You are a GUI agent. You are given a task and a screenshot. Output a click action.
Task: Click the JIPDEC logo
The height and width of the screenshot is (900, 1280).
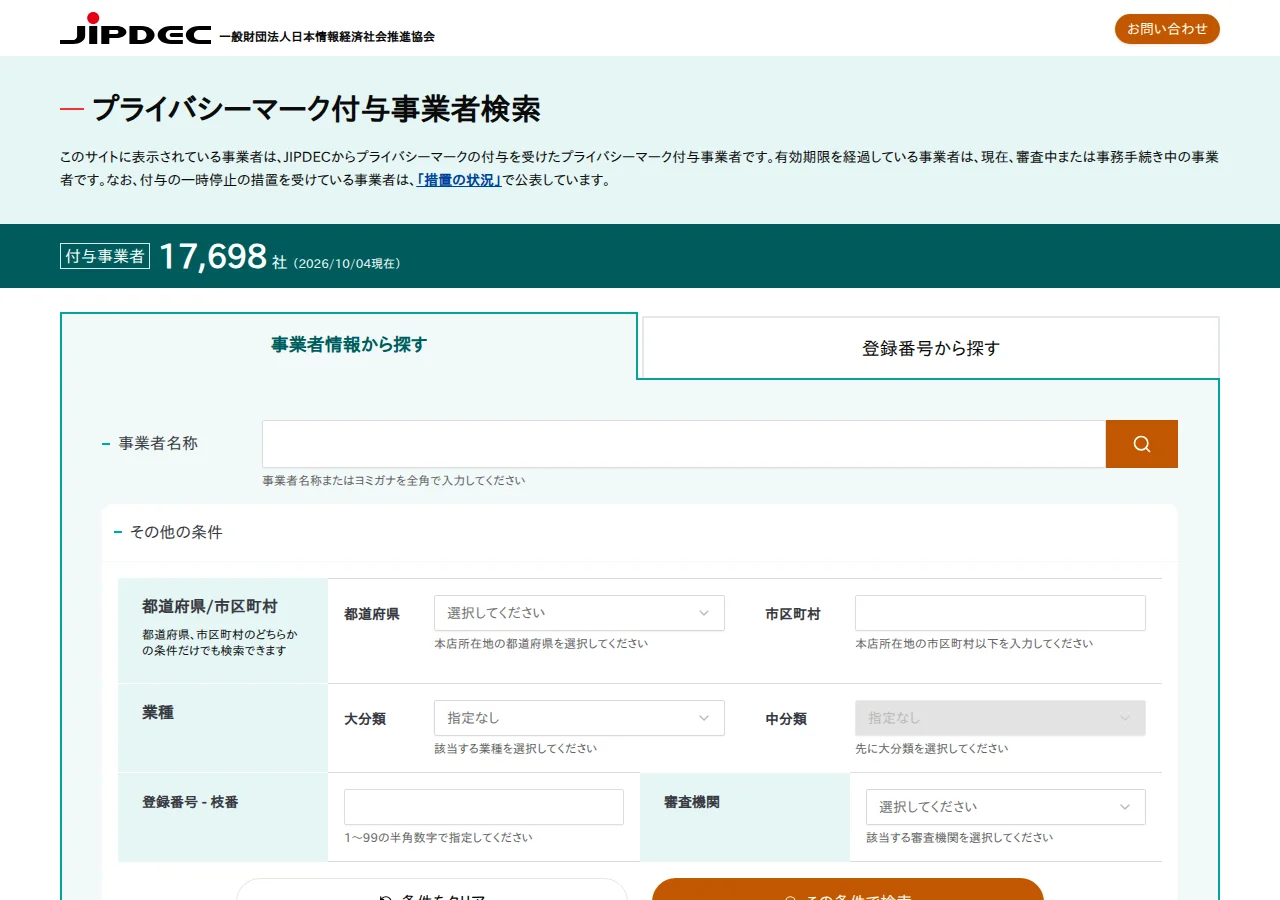(135, 29)
